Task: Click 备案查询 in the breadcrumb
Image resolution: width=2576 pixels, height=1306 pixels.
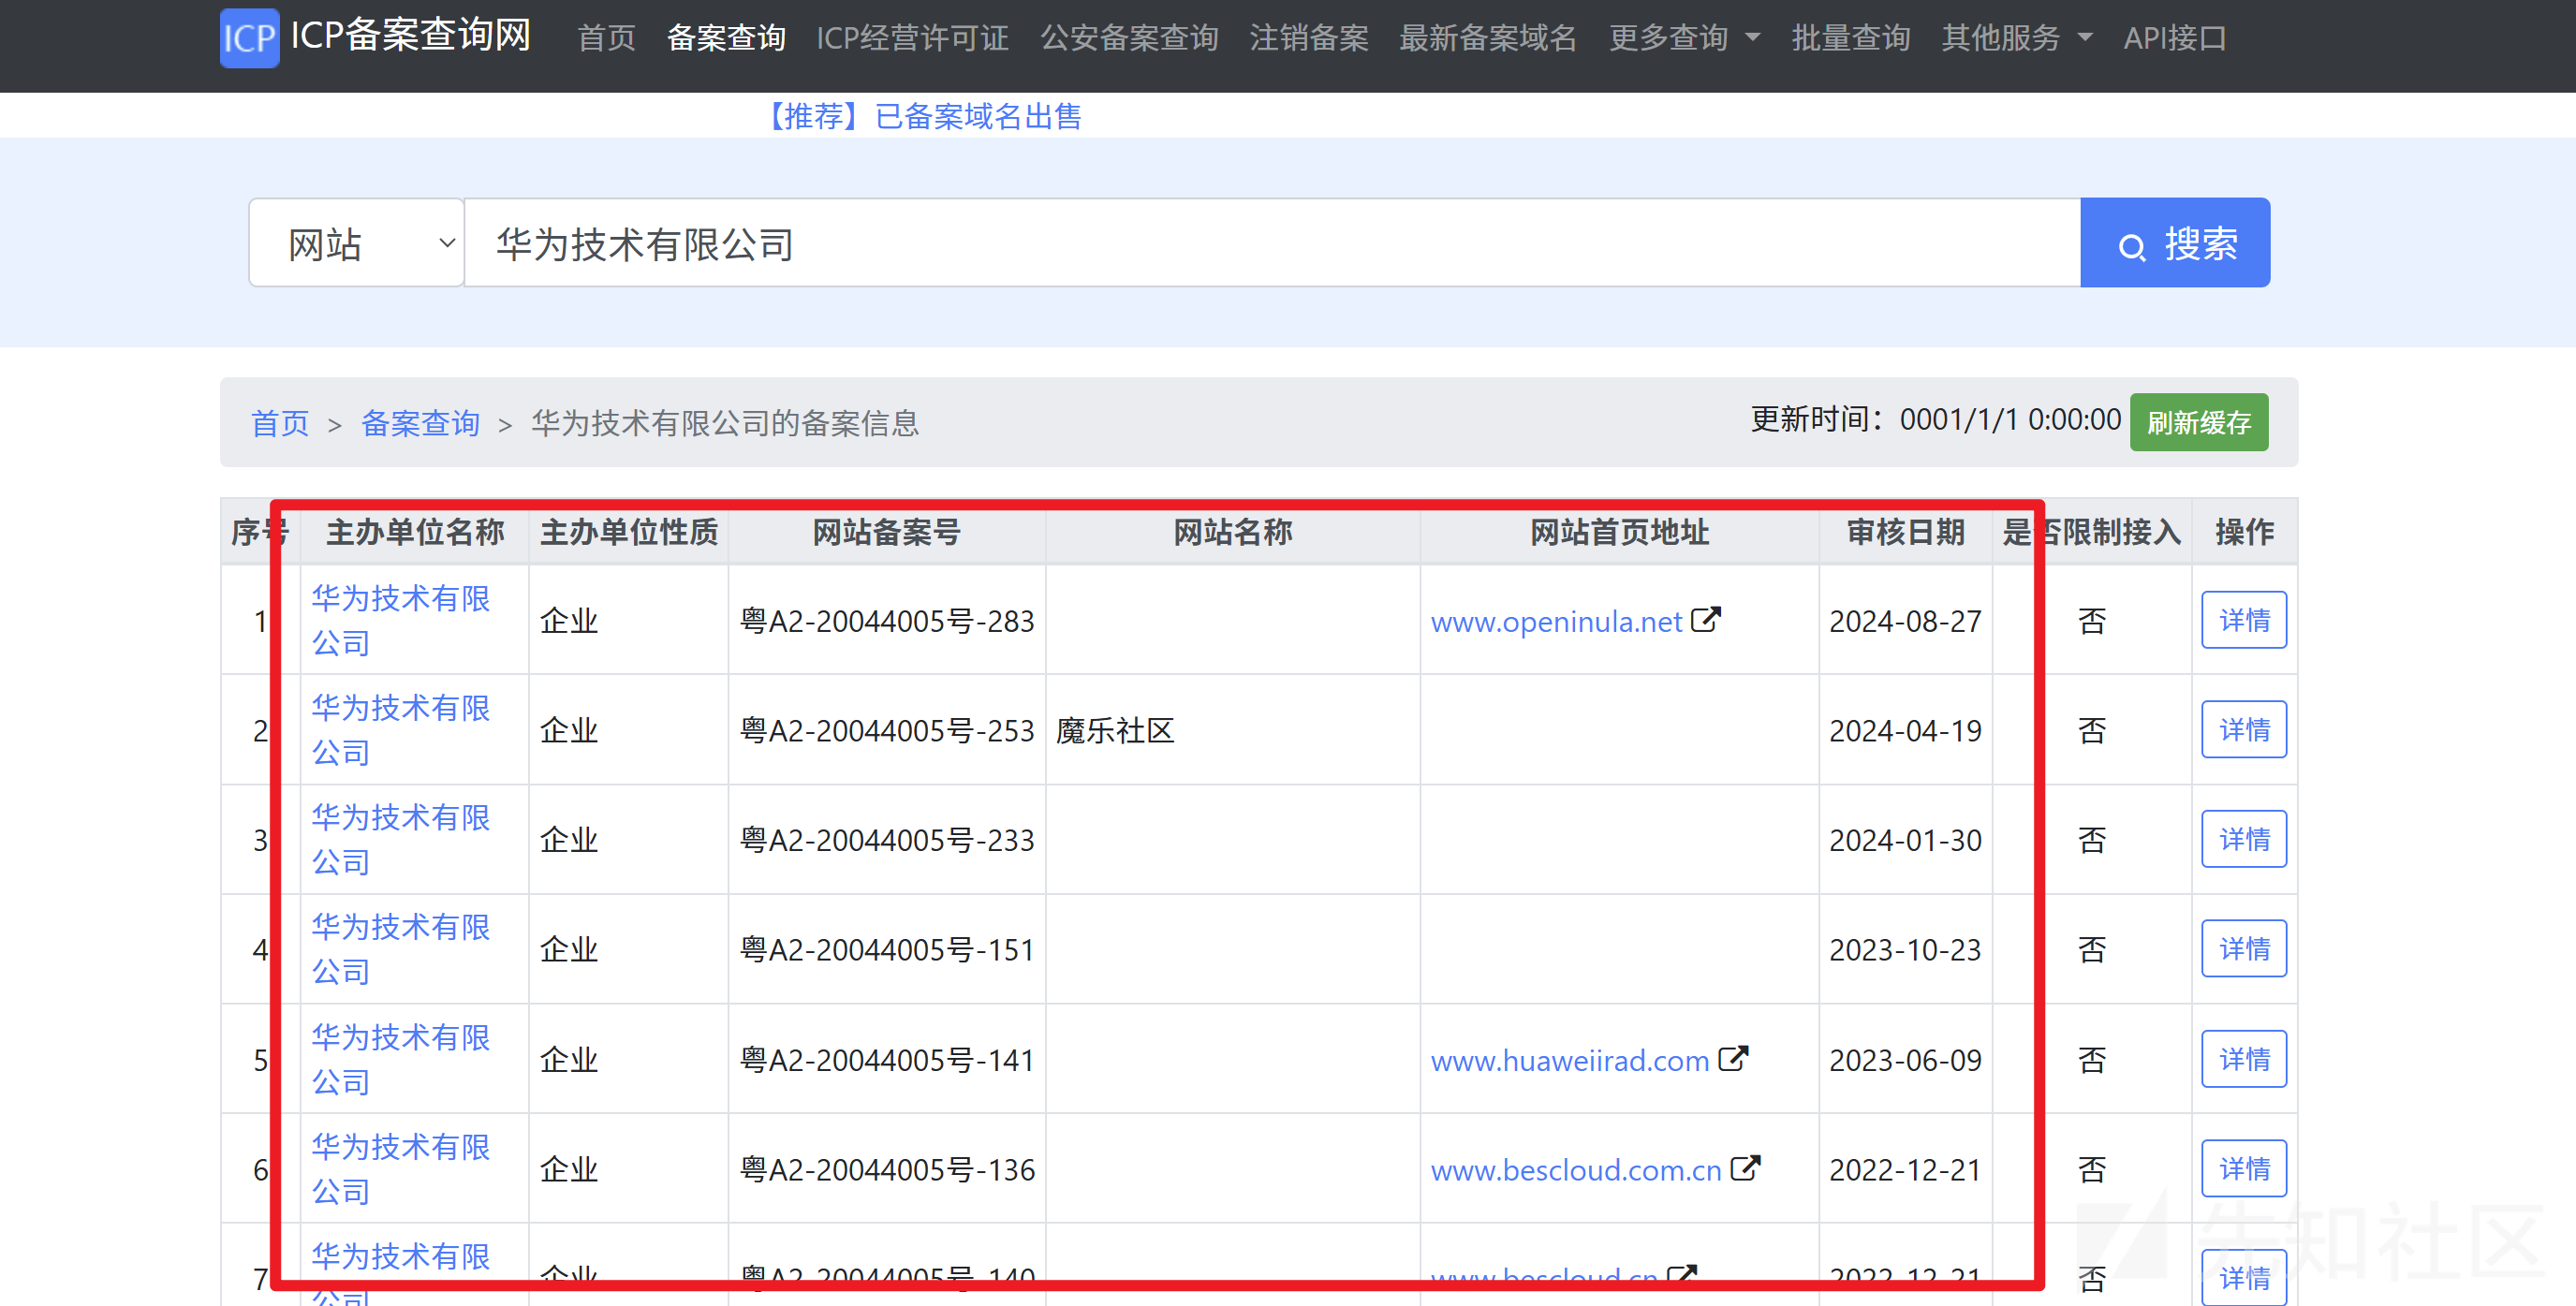Action: (420, 423)
